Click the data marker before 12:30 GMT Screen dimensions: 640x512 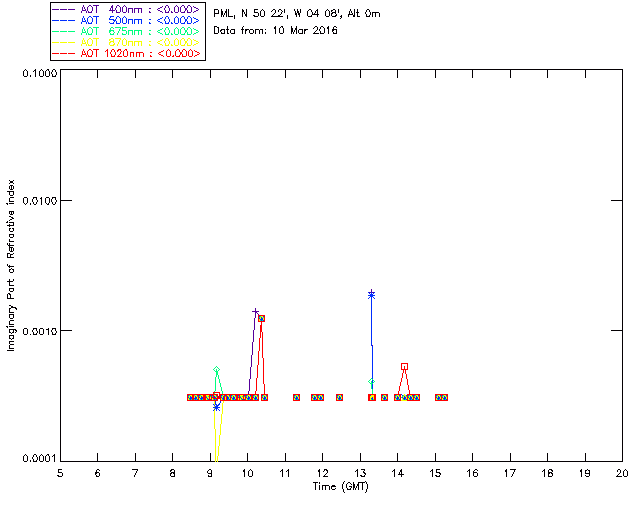pos(340,397)
